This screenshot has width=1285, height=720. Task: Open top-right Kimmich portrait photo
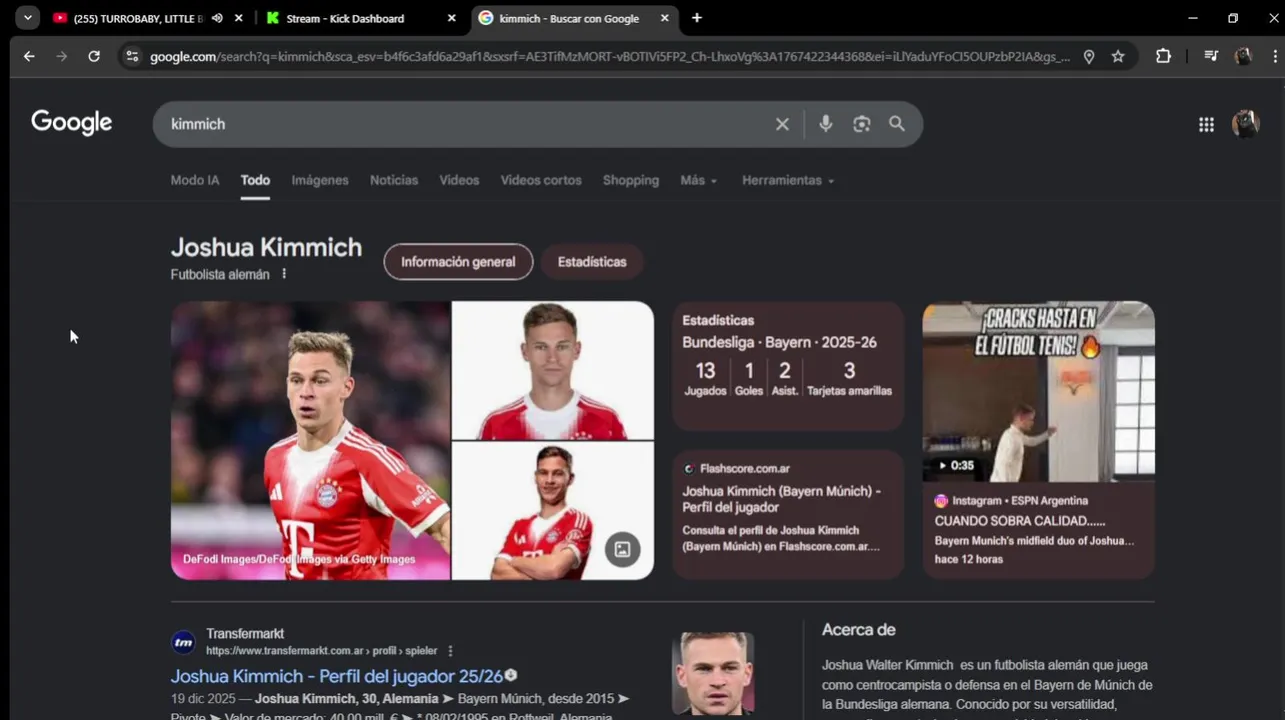point(553,370)
